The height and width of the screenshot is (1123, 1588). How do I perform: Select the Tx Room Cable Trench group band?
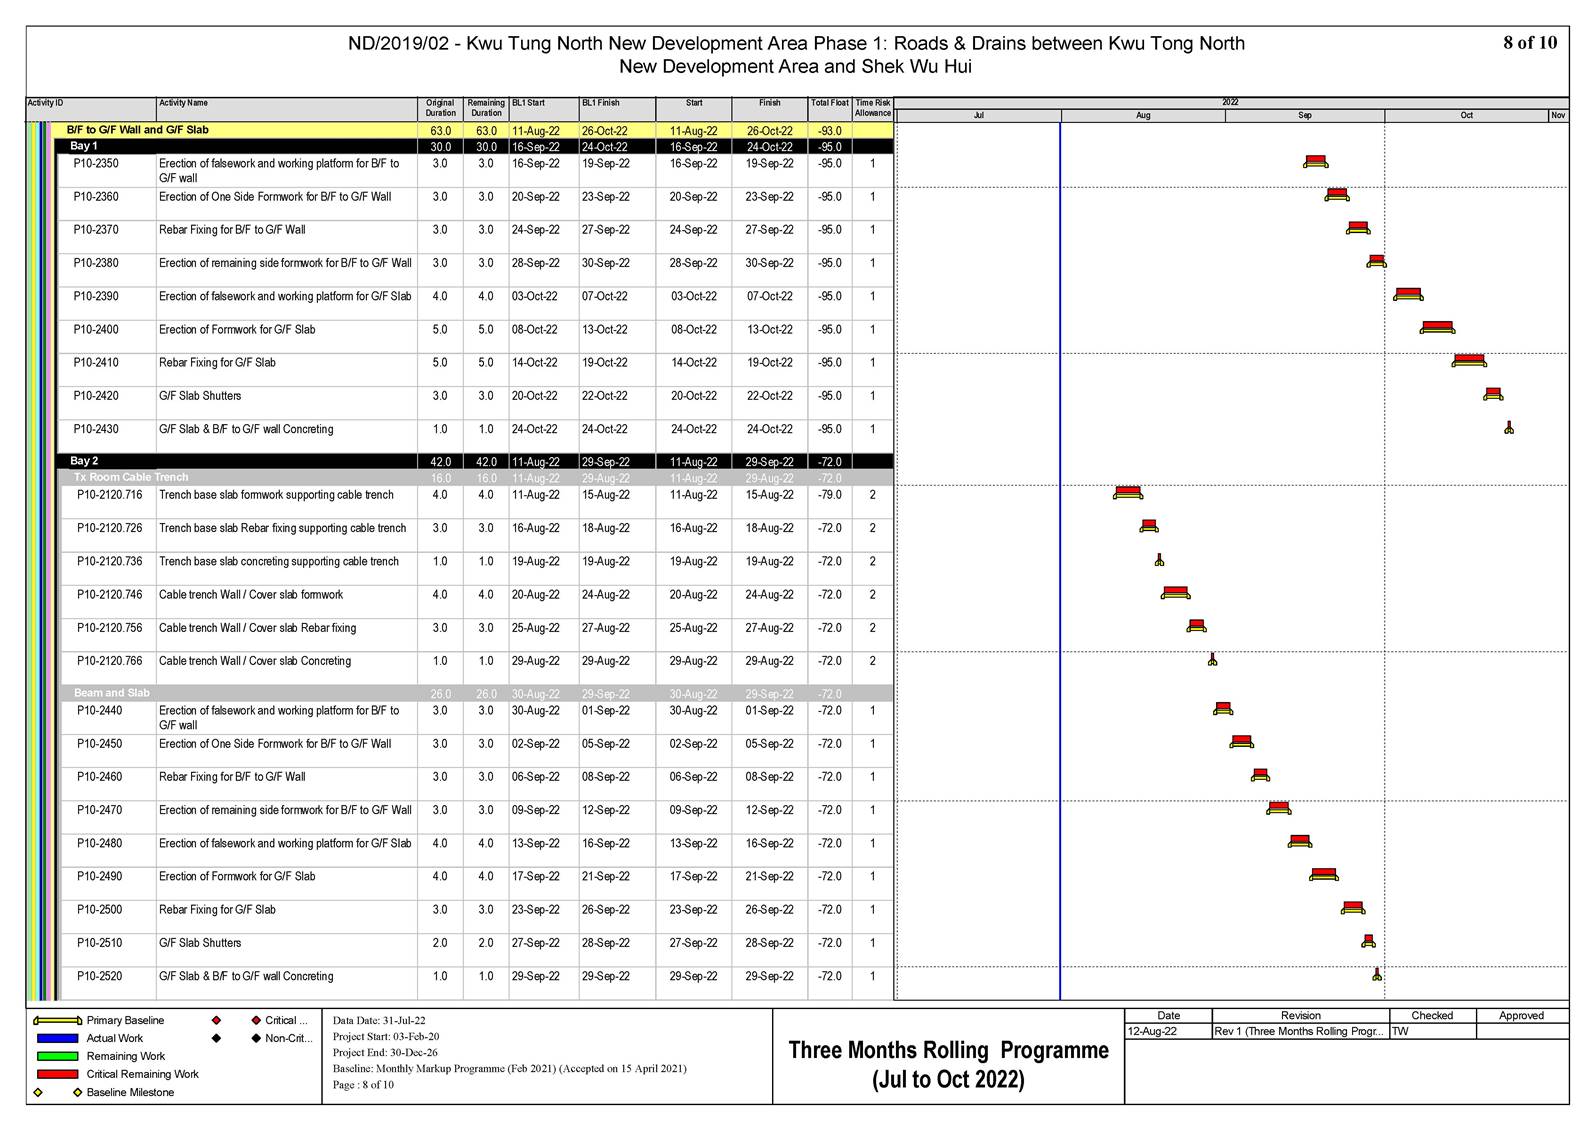pyautogui.click(x=475, y=478)
